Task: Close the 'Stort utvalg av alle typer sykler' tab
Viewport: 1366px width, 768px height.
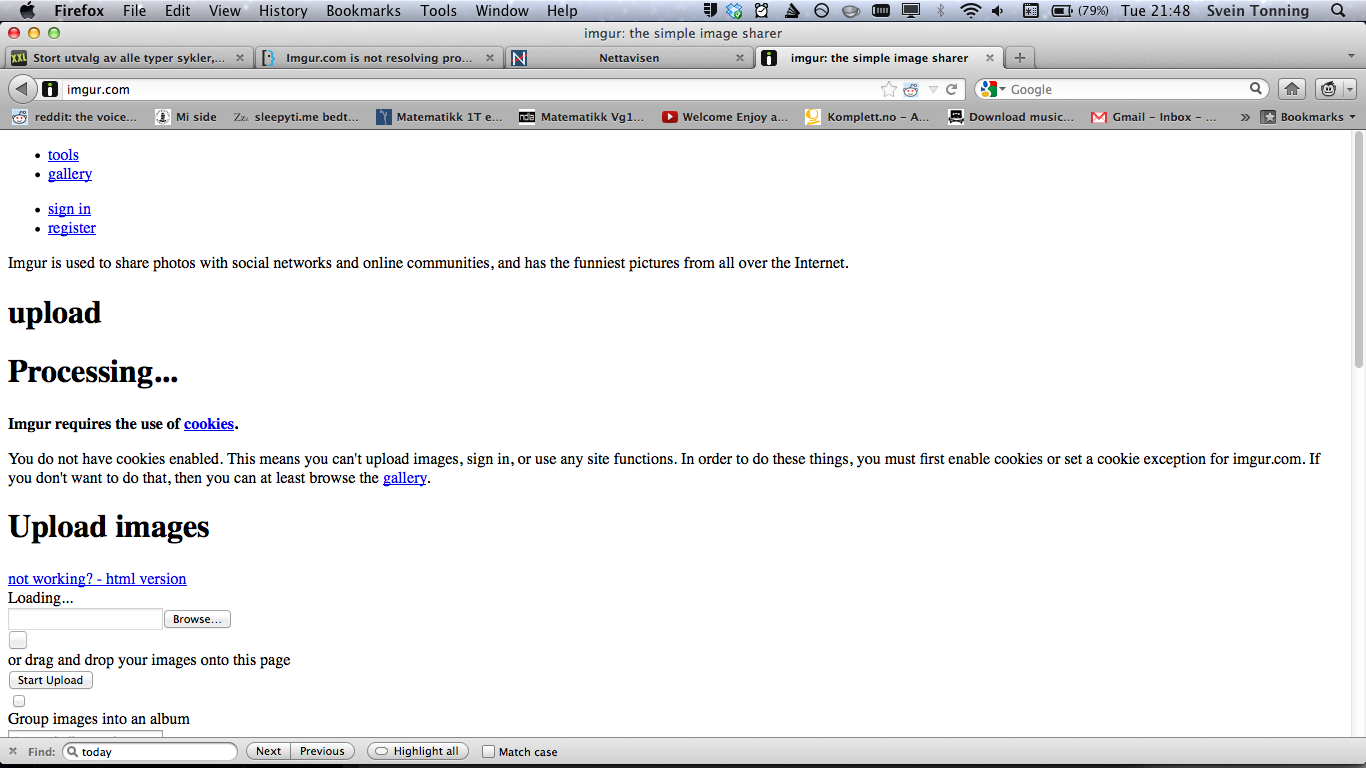Action: click(240, 58)
